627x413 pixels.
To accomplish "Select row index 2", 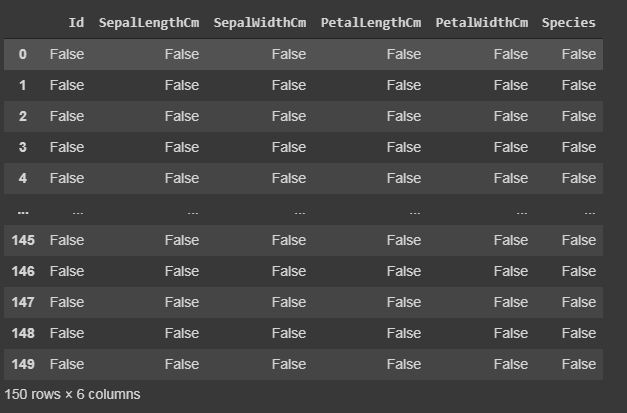I will (23, 116).
